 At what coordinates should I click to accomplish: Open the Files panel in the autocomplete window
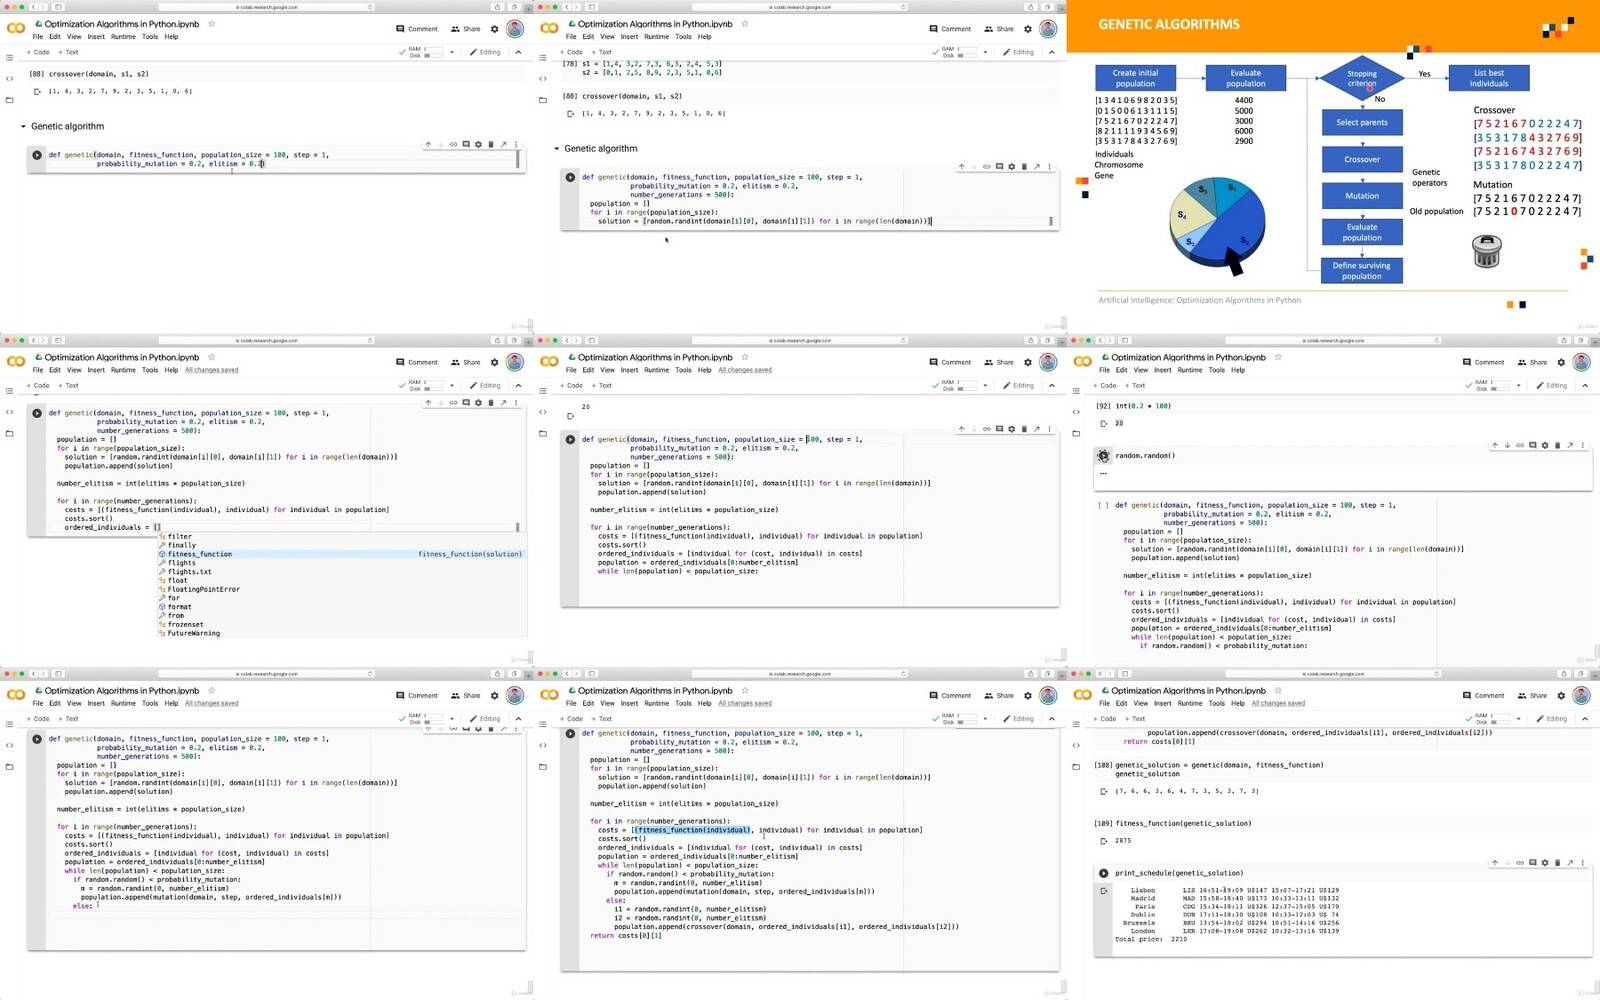coord(10,433)
